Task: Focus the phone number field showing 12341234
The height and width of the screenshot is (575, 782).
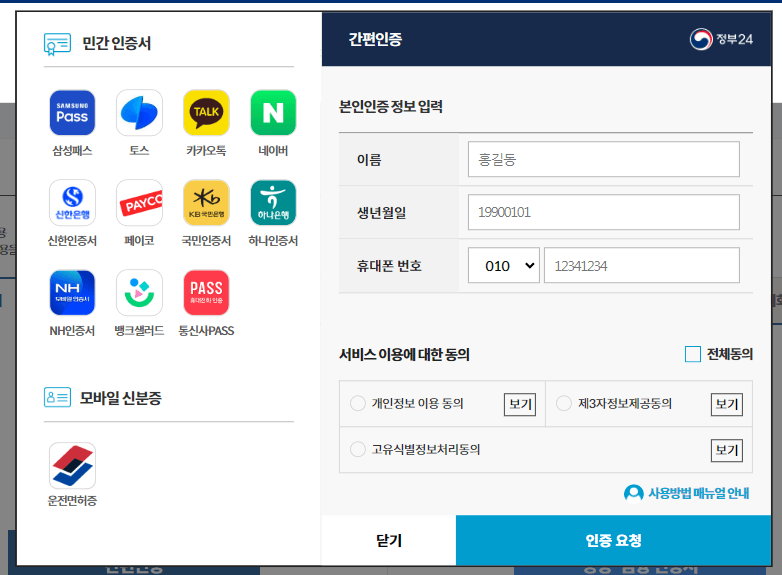Action: pyautogui.click(x=642, y=265)
